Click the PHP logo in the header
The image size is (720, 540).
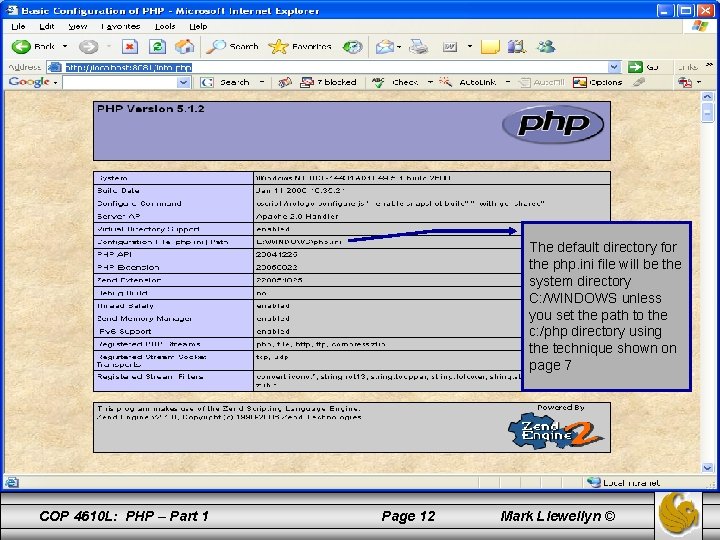553,124
